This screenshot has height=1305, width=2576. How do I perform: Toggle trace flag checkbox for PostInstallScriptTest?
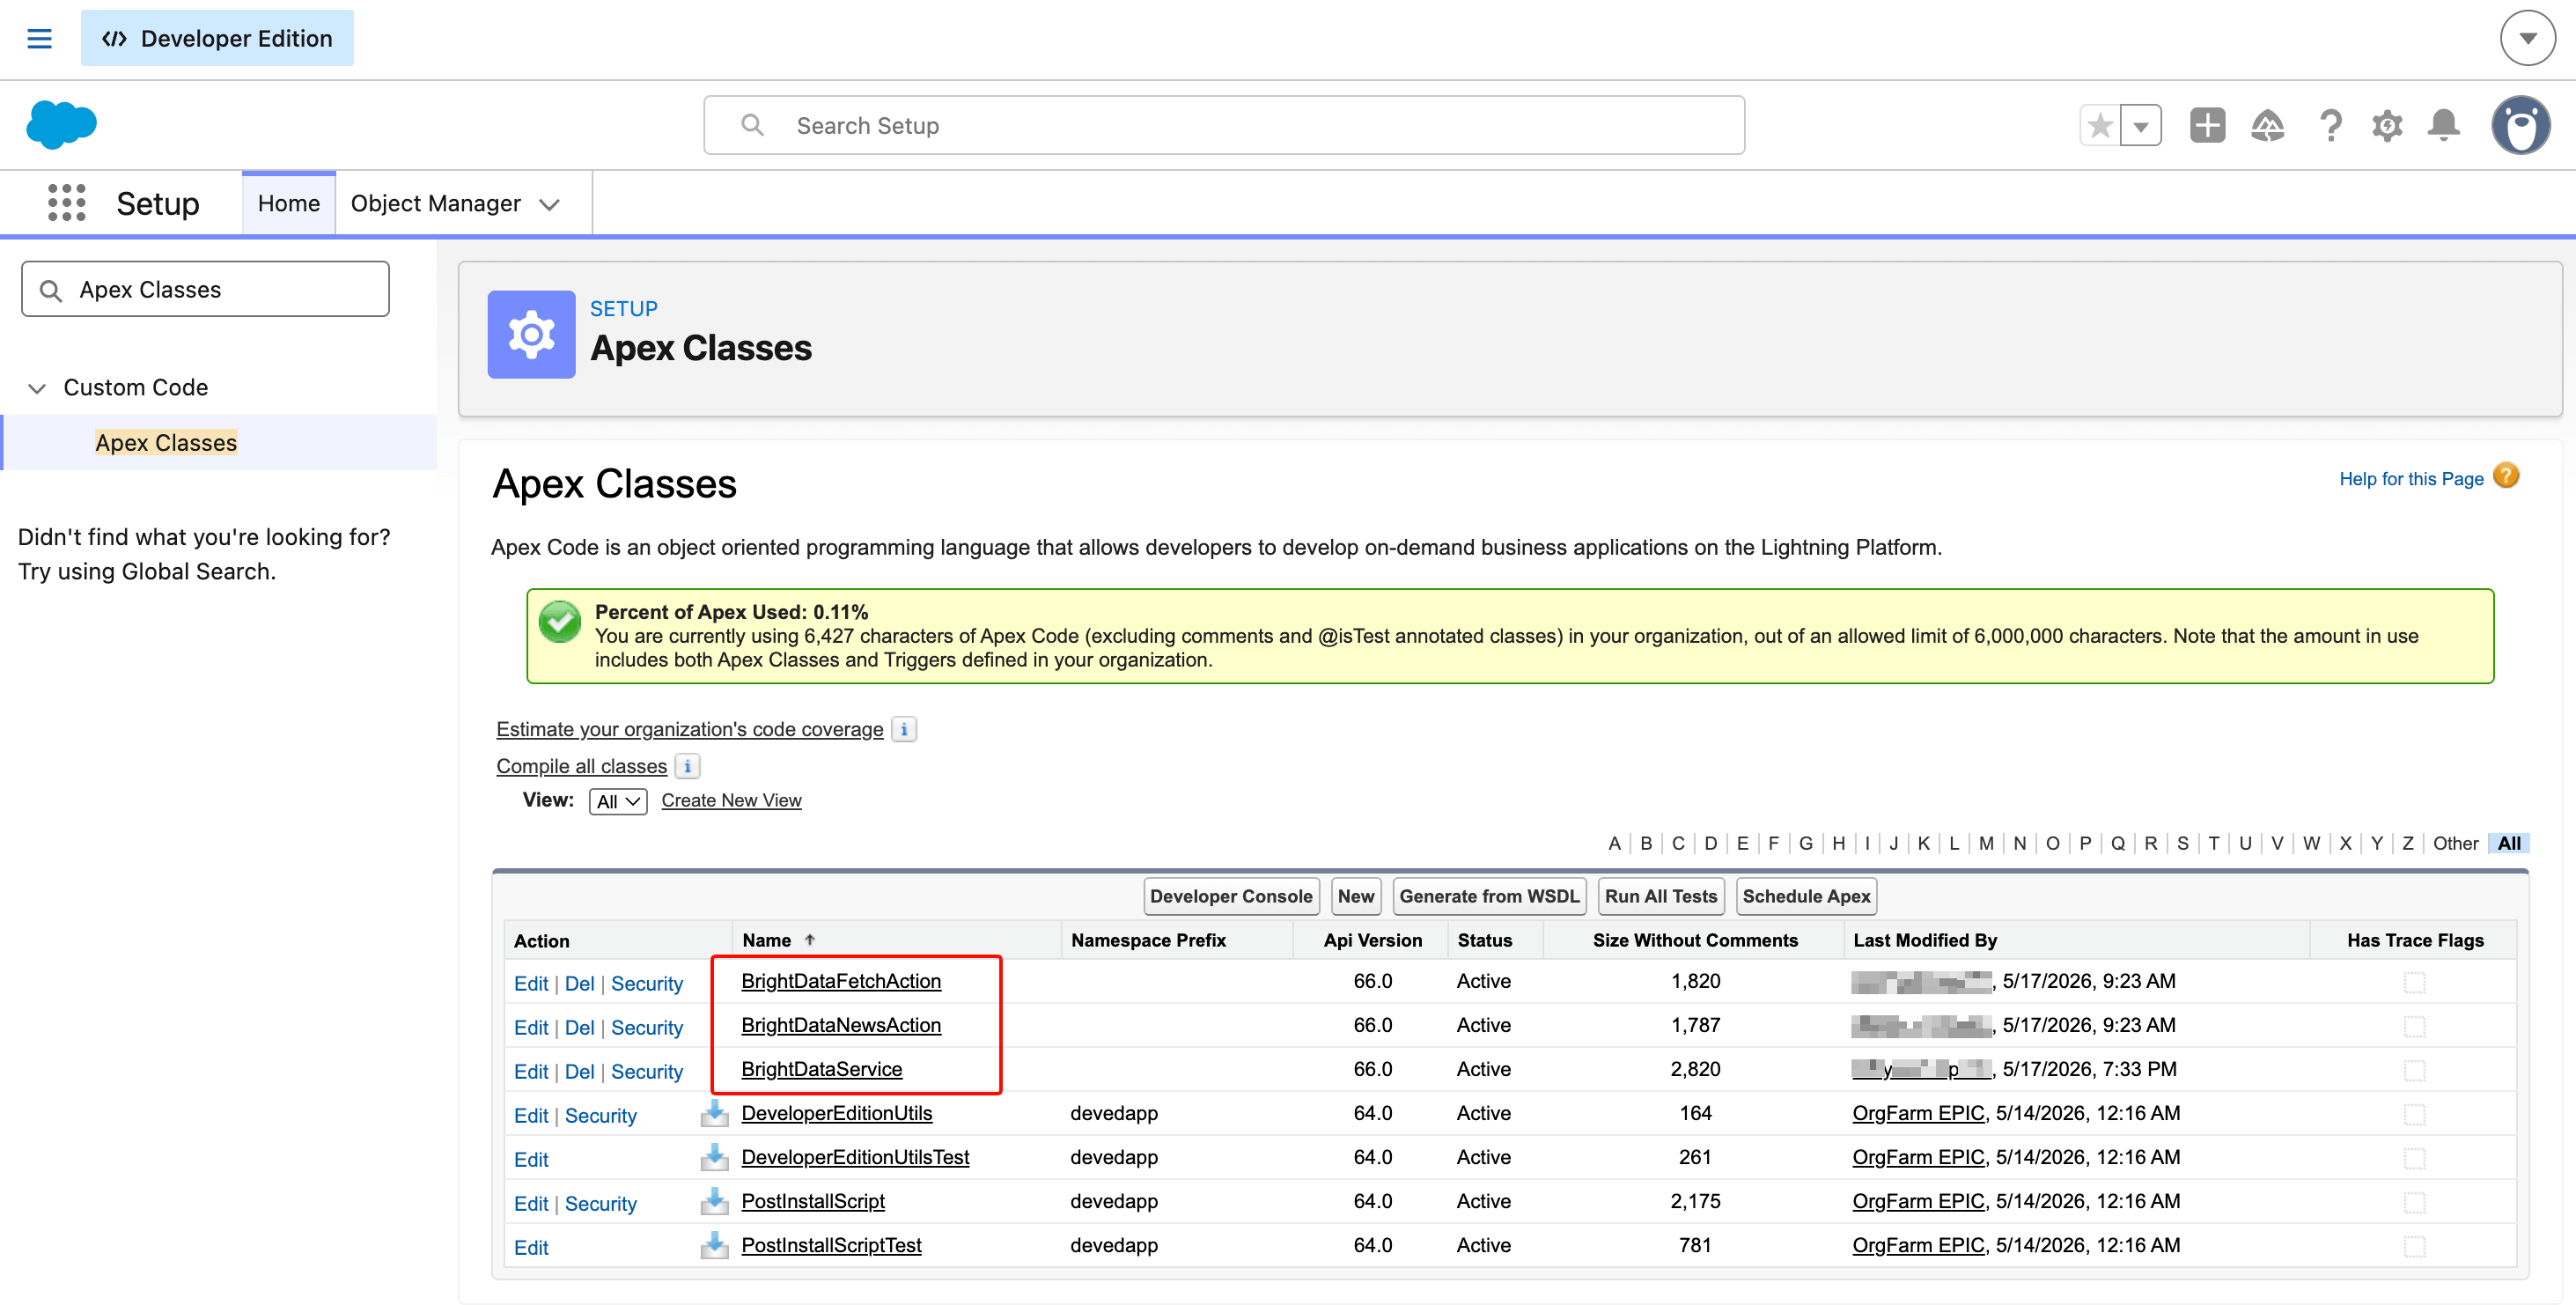click(x=2414, y=1246)
